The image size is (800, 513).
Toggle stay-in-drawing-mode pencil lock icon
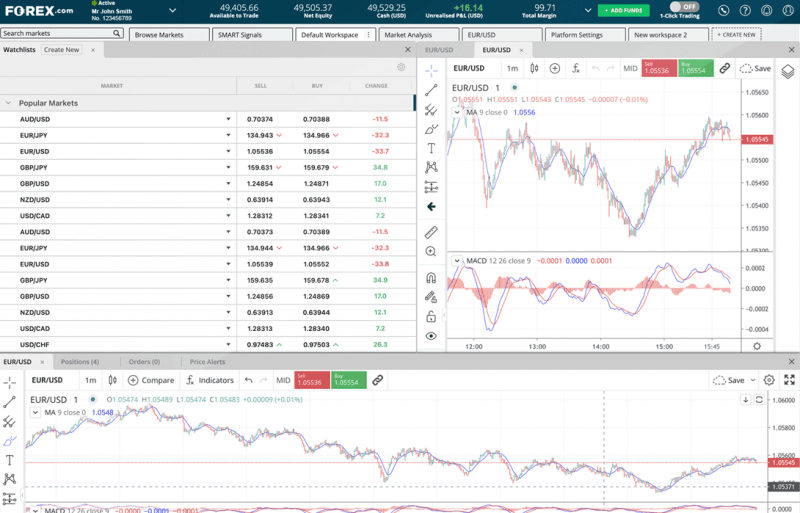[x=431, y=297]
